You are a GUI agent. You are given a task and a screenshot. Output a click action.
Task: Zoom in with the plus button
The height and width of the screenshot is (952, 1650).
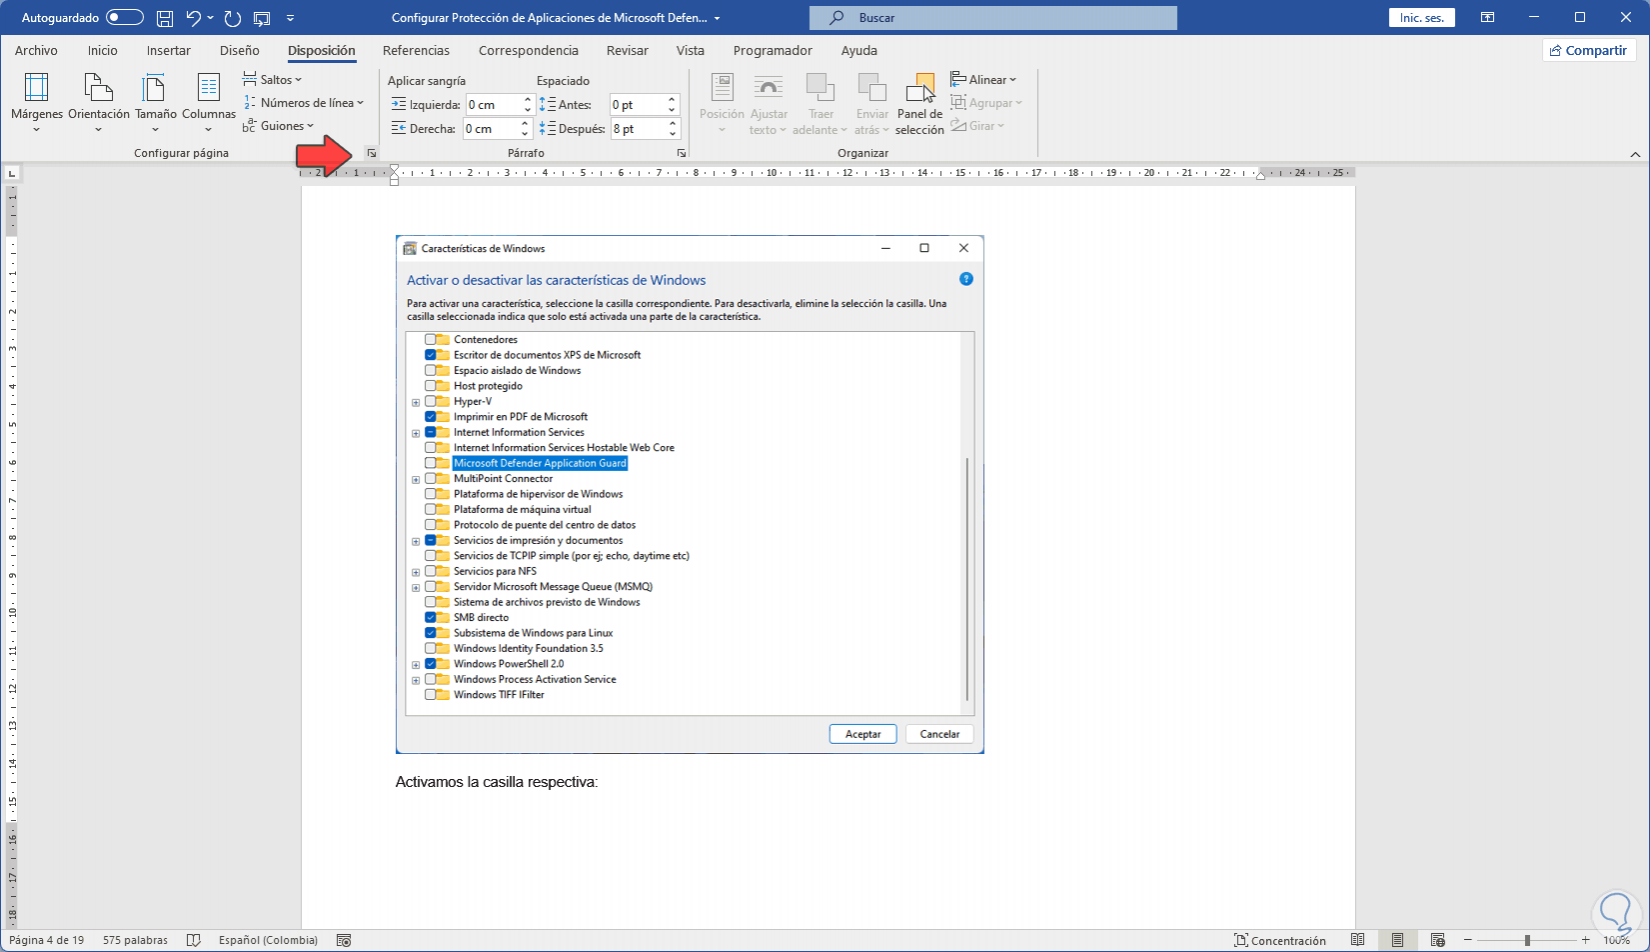point(1585,940)
